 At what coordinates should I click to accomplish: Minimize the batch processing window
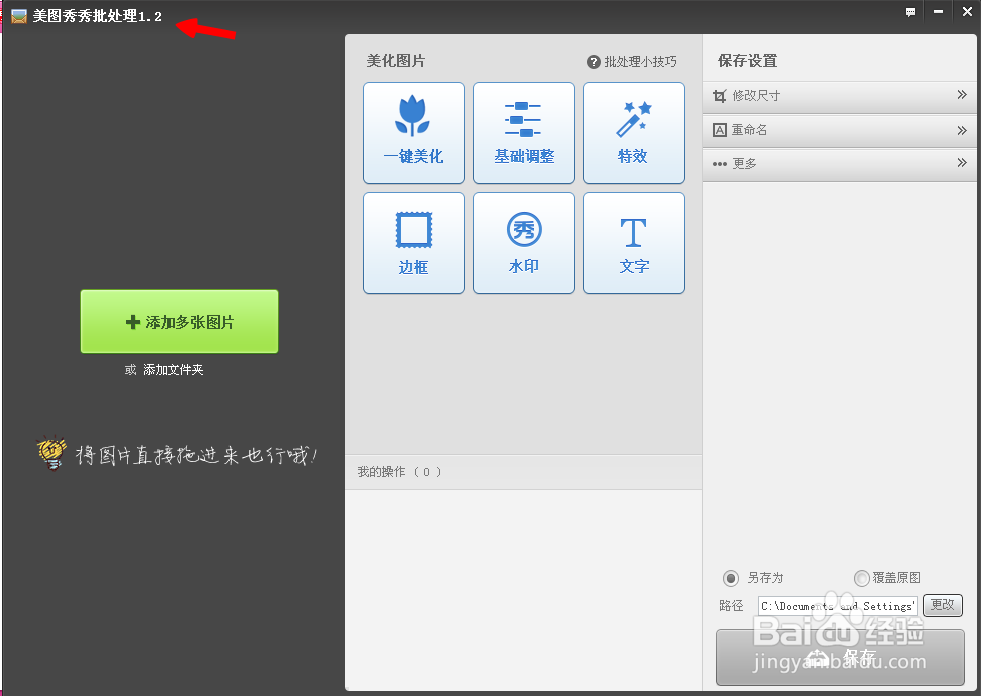point(938,12)
